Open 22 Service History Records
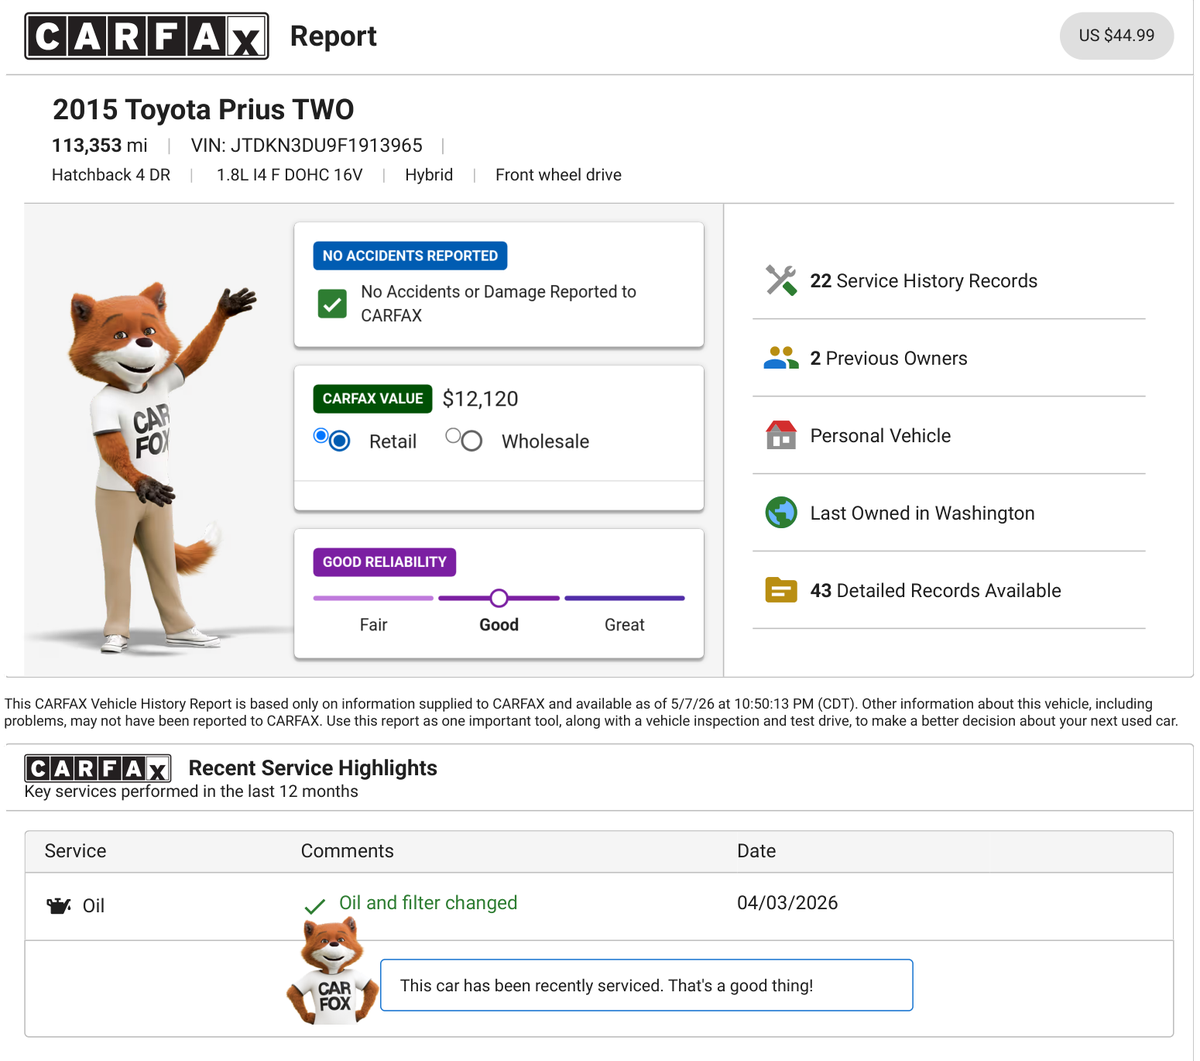Viewport: 1200px width, 1061px height. click(x=924, y=281)
